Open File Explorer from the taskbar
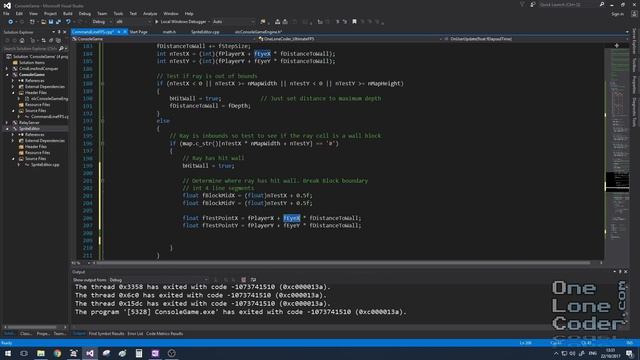 click(x=41, y=353)
